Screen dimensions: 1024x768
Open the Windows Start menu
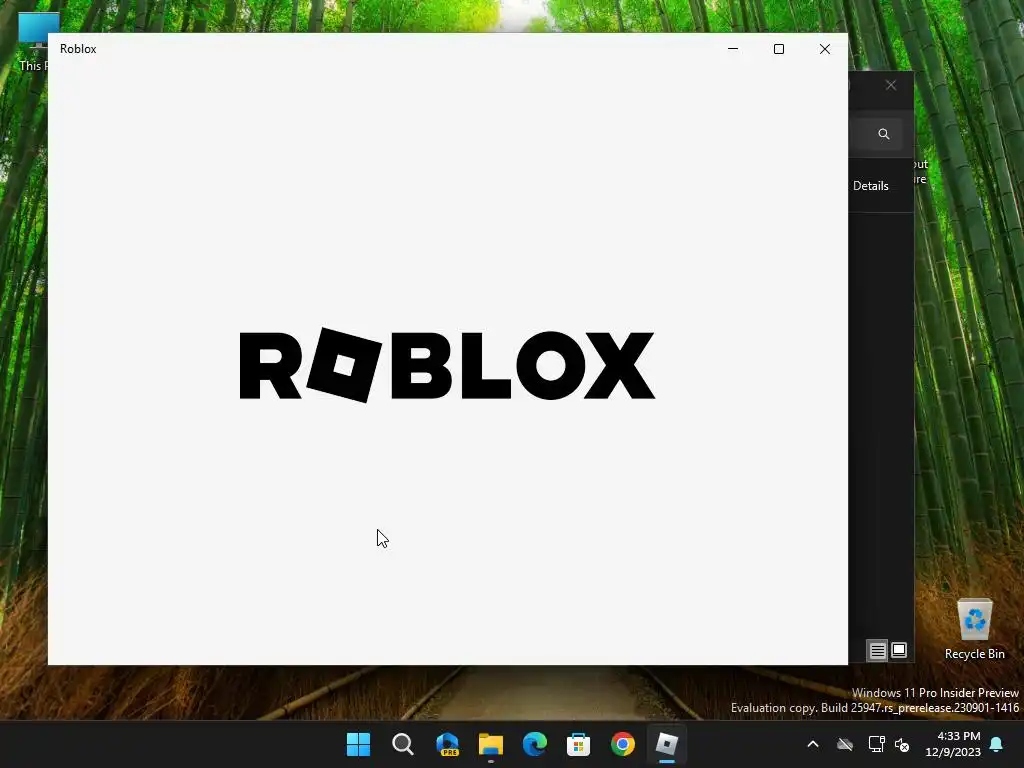(358, 744)
